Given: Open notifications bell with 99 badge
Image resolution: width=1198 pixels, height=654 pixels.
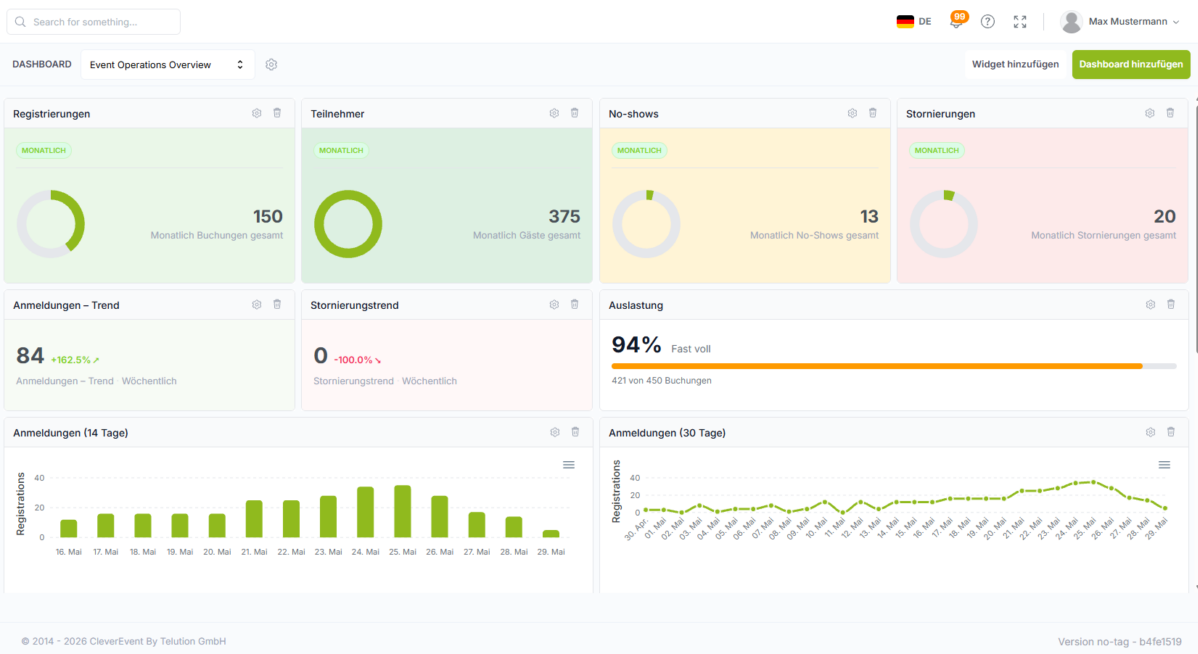Looking at the screenshot, I should (957, 21).
